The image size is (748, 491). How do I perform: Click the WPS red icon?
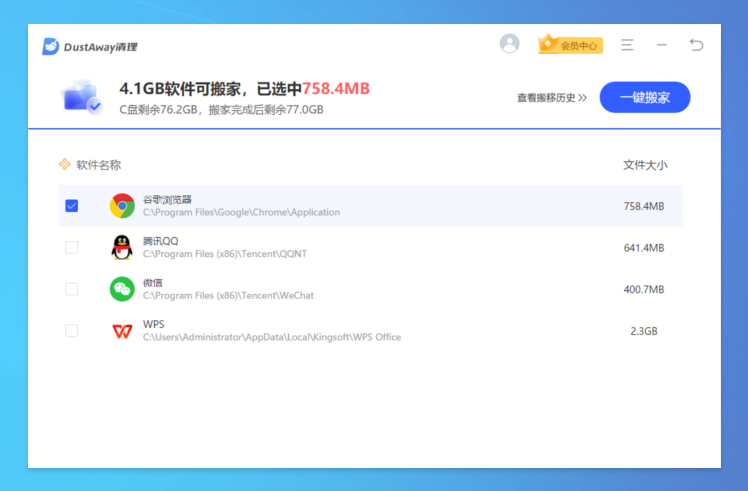[x=122, y=331]
